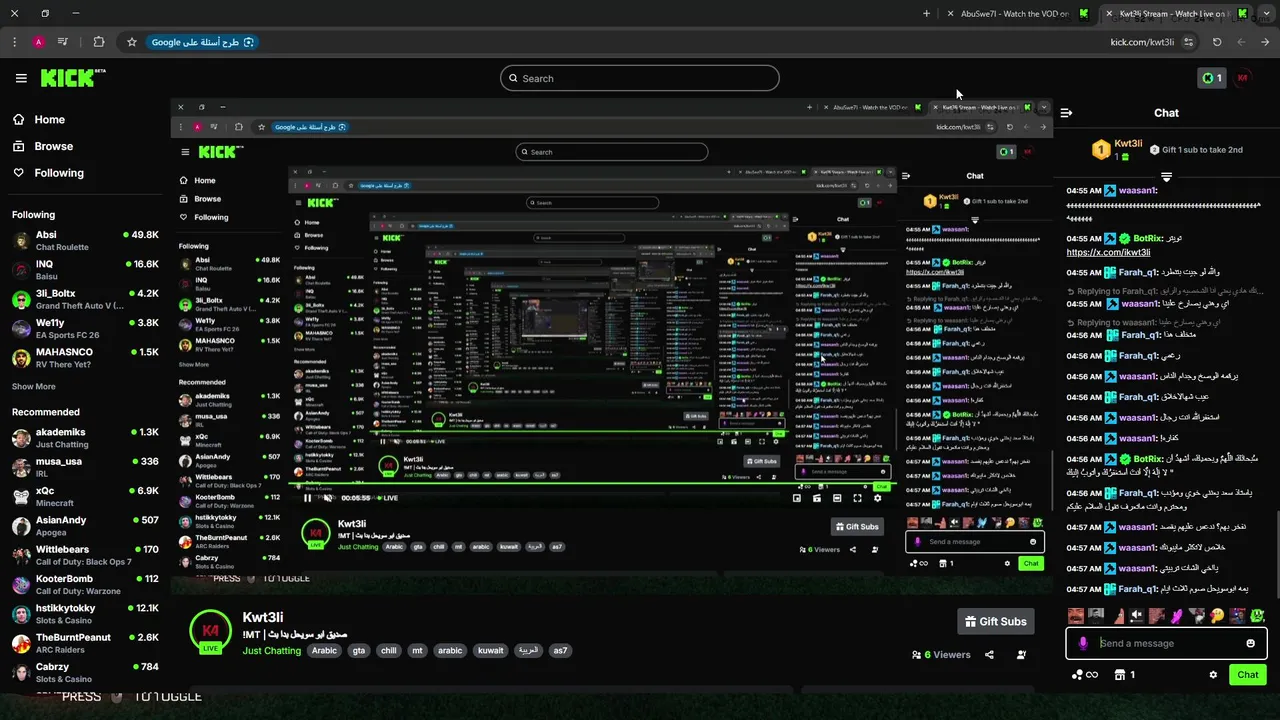
Task: Click the browser extensions puzzle icon
Action: [98, 42]
